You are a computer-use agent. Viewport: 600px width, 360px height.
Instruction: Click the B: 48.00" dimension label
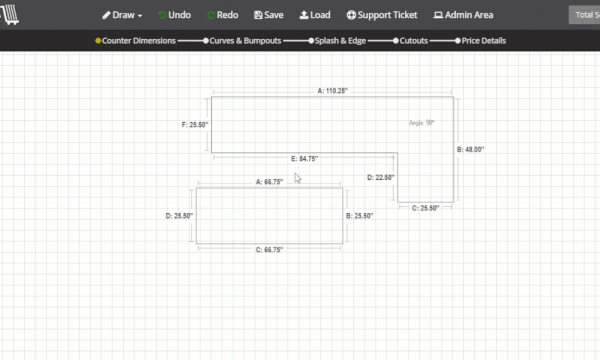coord(470,150)
